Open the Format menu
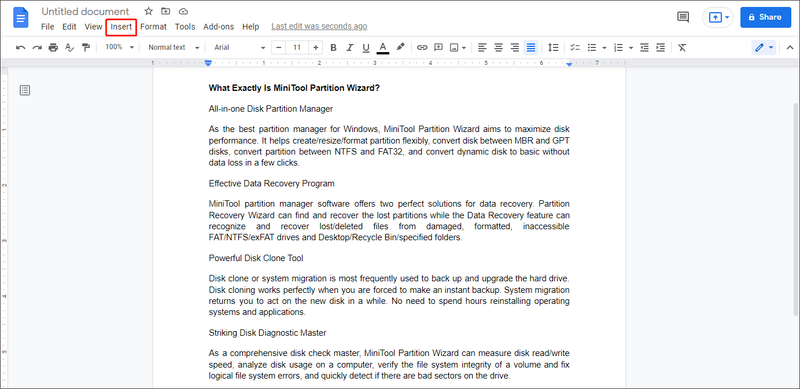Viewport: 800px width, 389px height. [154, 27]
